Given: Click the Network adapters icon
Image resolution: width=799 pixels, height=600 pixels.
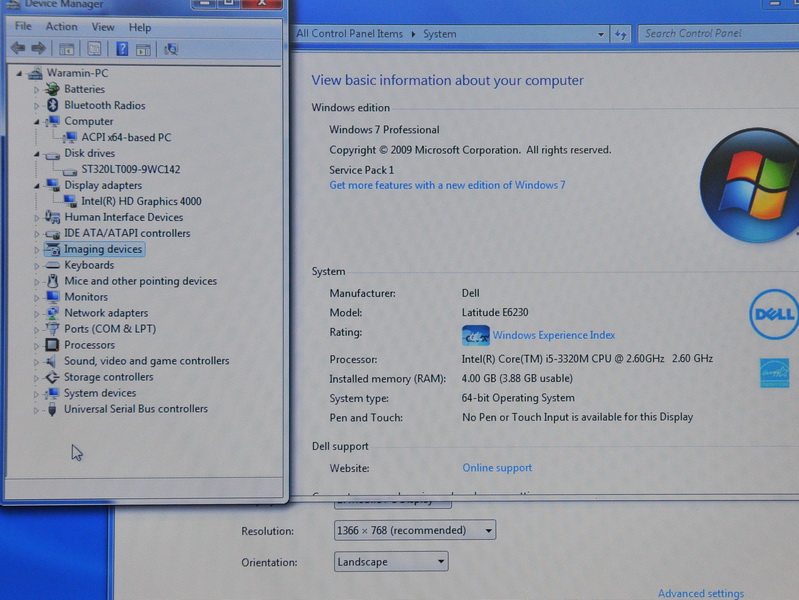Looking at the screenshot, I should coord(52,312).
